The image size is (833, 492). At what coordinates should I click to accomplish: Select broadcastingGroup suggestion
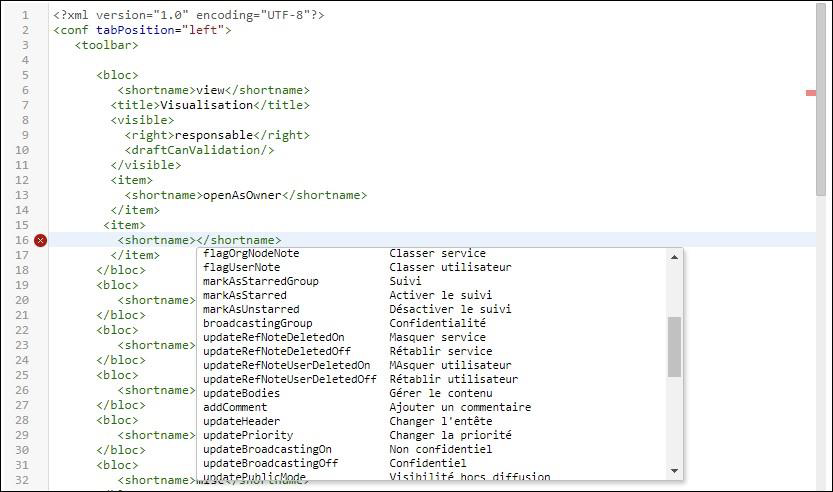coord(257,324)
